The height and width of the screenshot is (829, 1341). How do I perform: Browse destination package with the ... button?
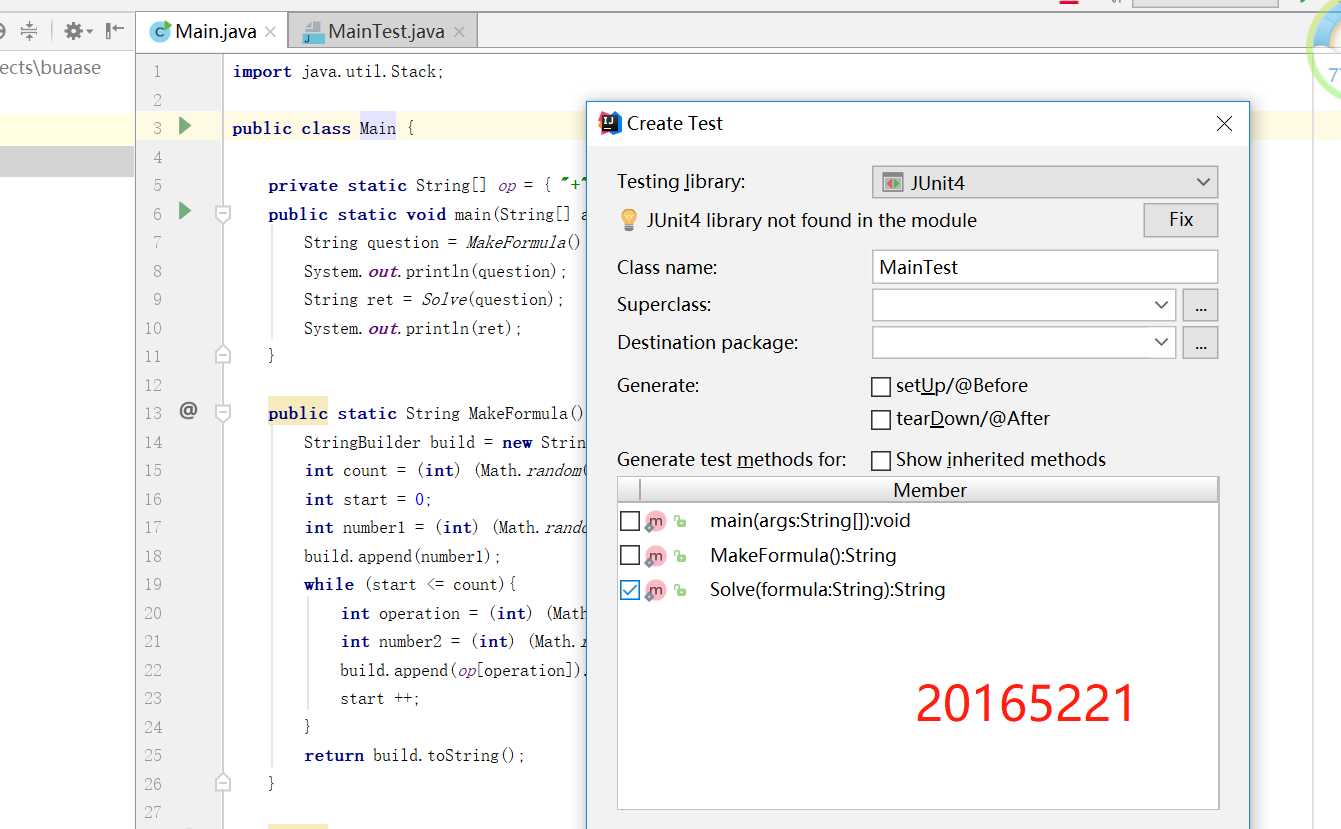(1200, 342)
